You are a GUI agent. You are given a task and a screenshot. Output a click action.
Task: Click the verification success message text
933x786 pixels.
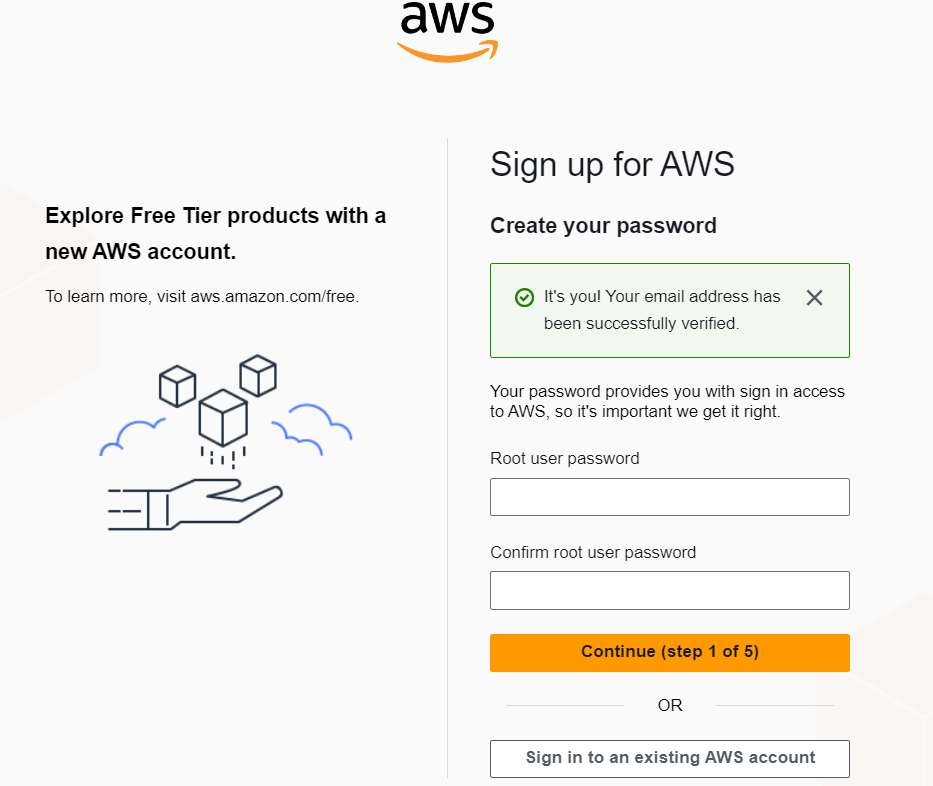click(660, 310)
